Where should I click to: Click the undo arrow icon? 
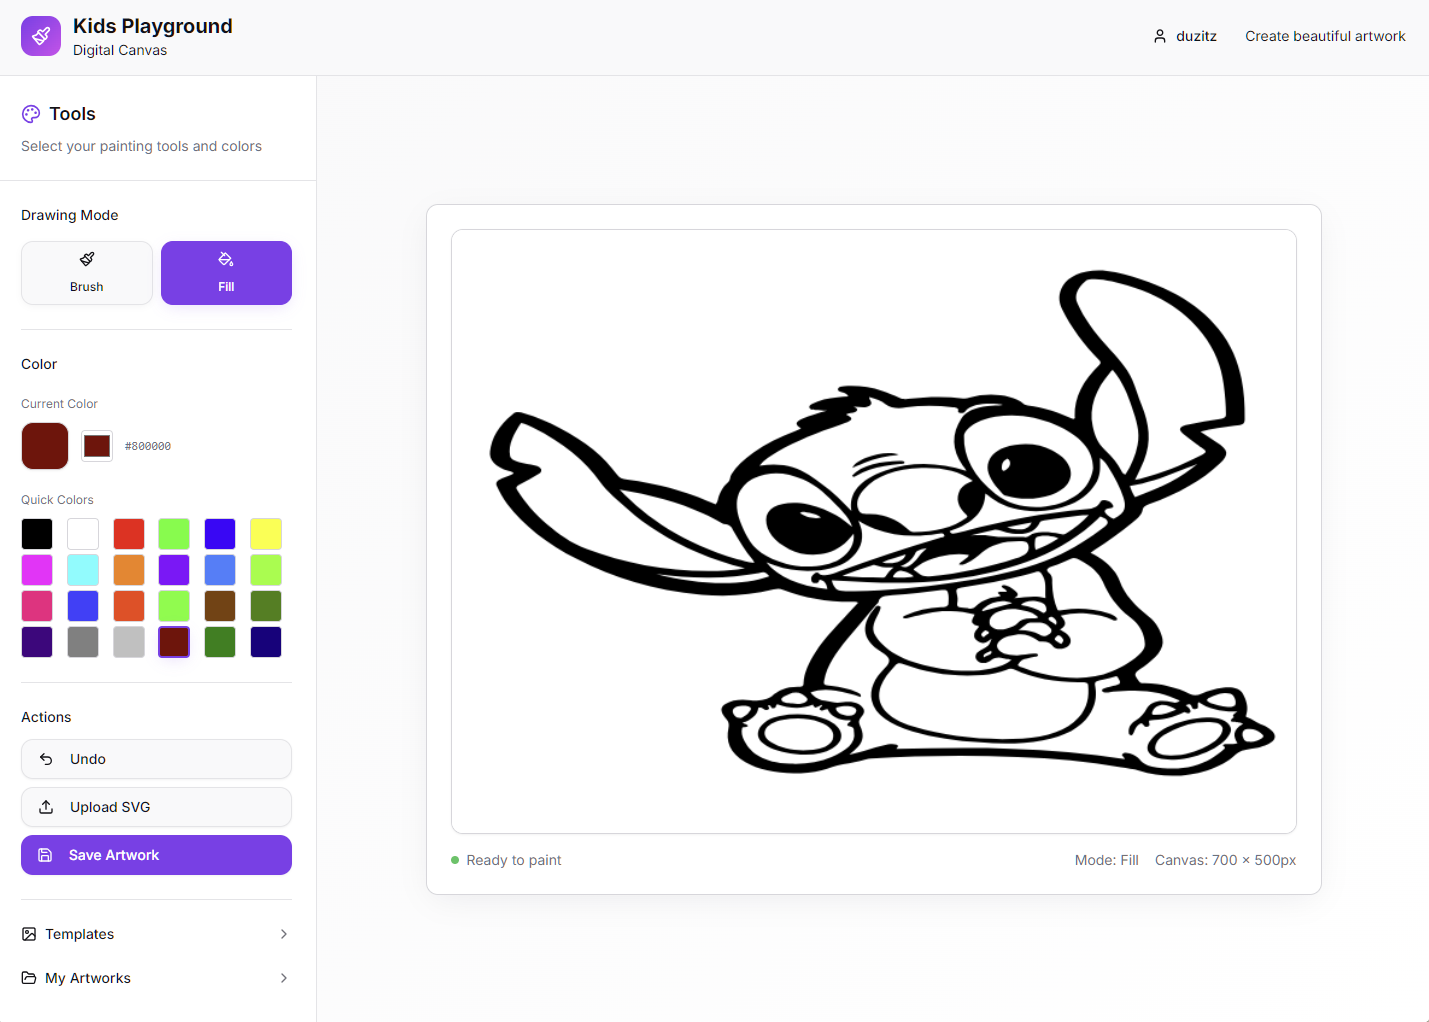pos(46,759)
